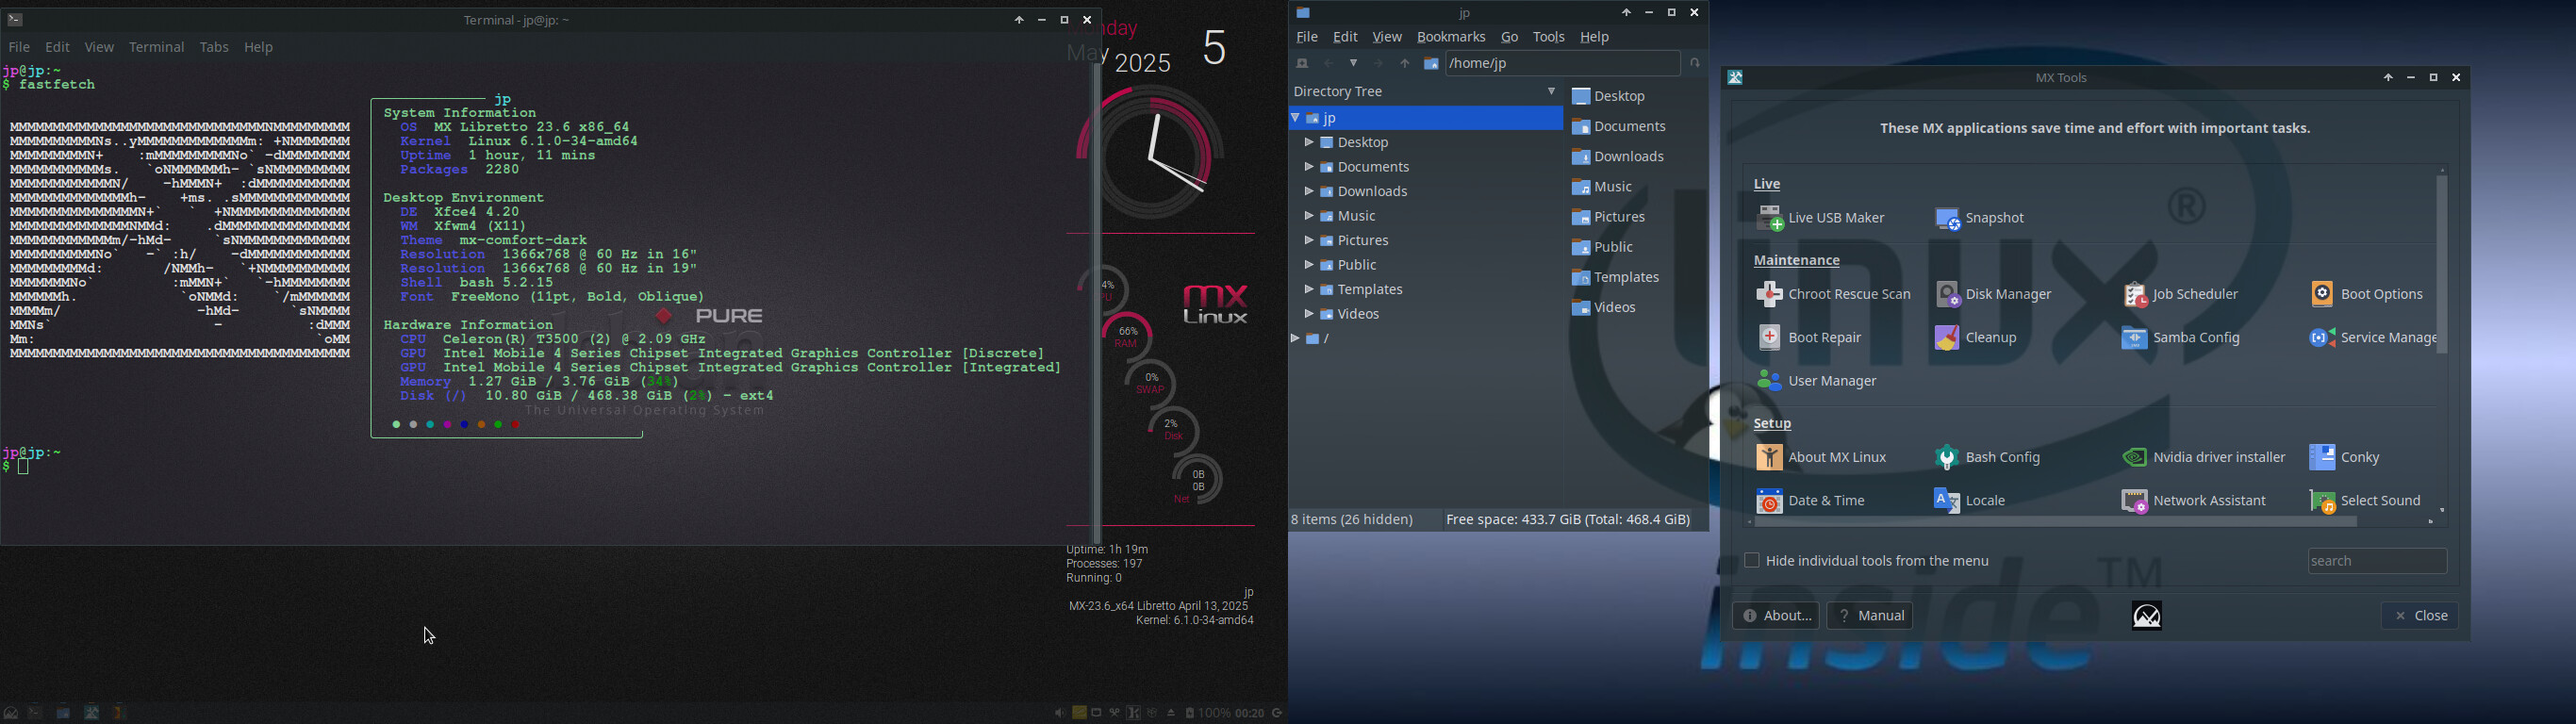Select Videos in the directory tree
Image resolution: width=2576 pixels, height=724 pixels.
coord(1350,314)
